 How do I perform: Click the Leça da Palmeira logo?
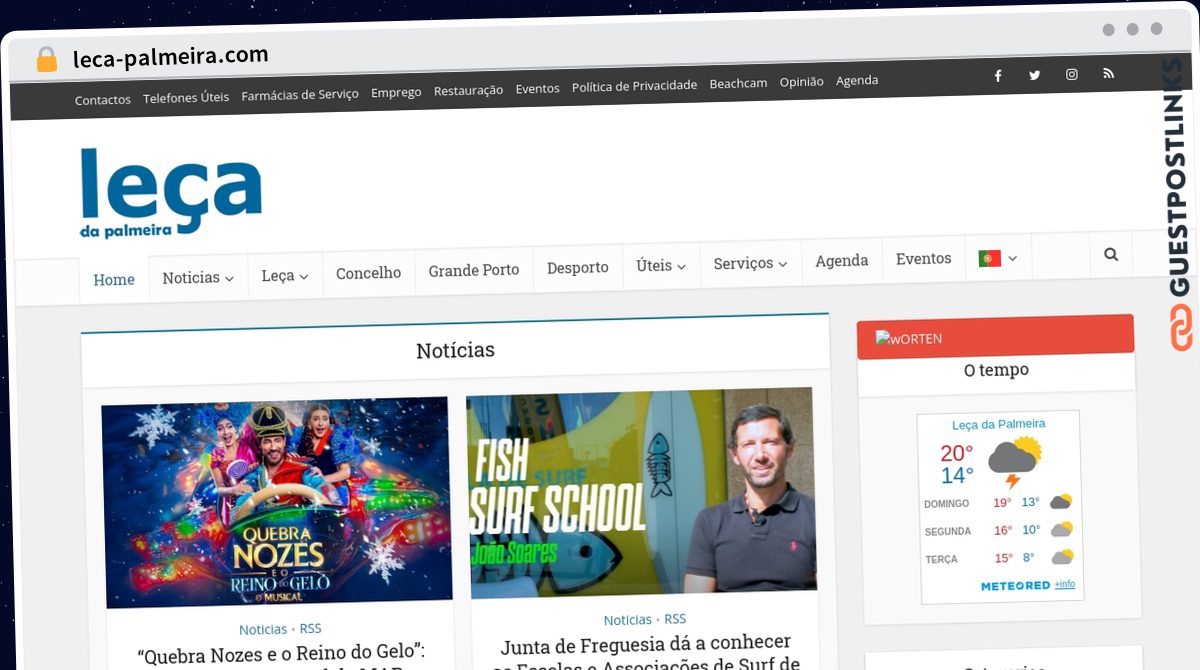(171, 193)
